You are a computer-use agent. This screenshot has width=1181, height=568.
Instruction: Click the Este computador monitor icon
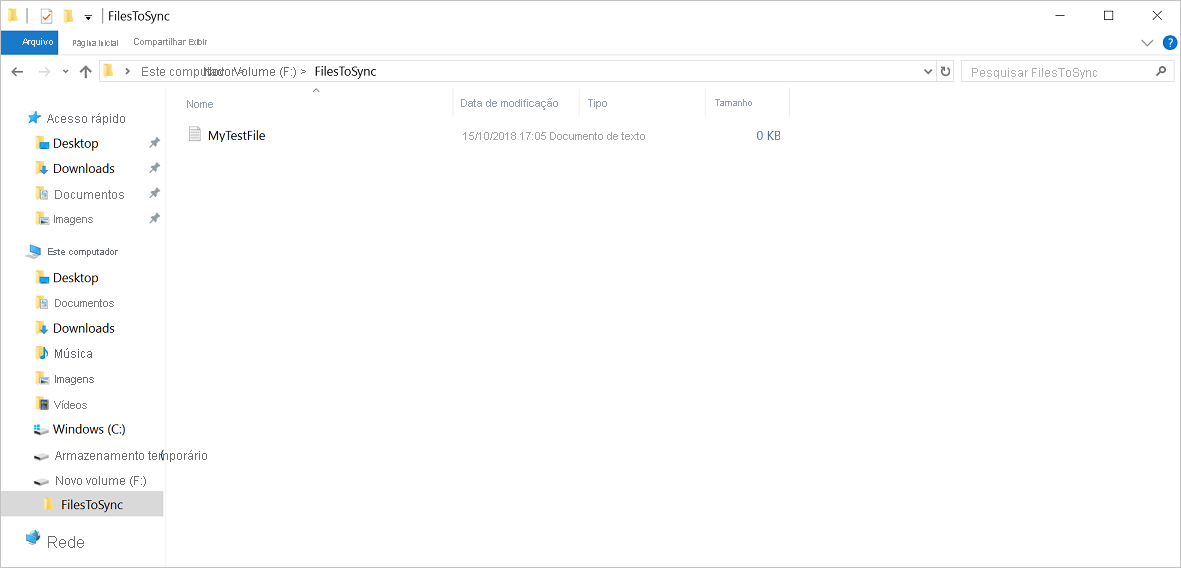coord(33,251)
